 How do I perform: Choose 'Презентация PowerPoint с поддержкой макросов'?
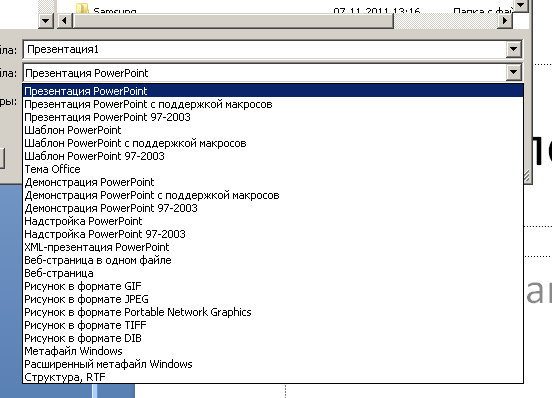(273, 104)
